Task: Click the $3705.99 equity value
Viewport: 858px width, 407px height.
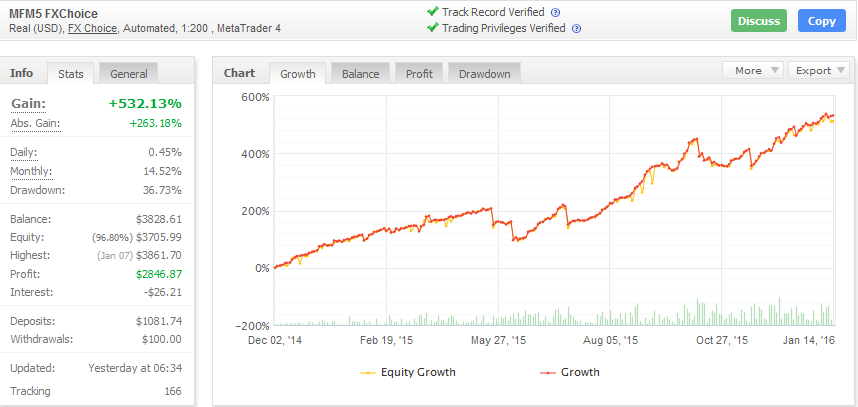Action: pyautogui.click(x=159, y=237)
